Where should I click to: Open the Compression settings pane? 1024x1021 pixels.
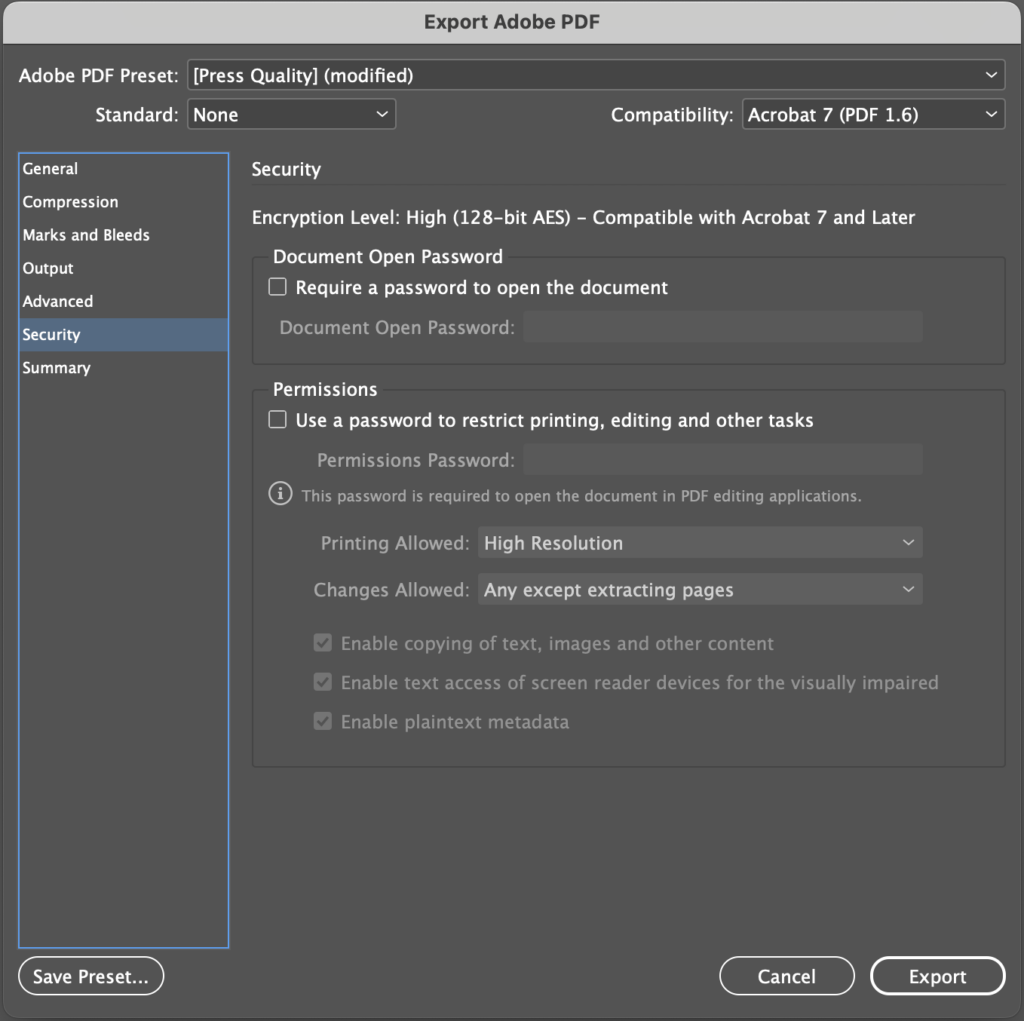[70, 201]
